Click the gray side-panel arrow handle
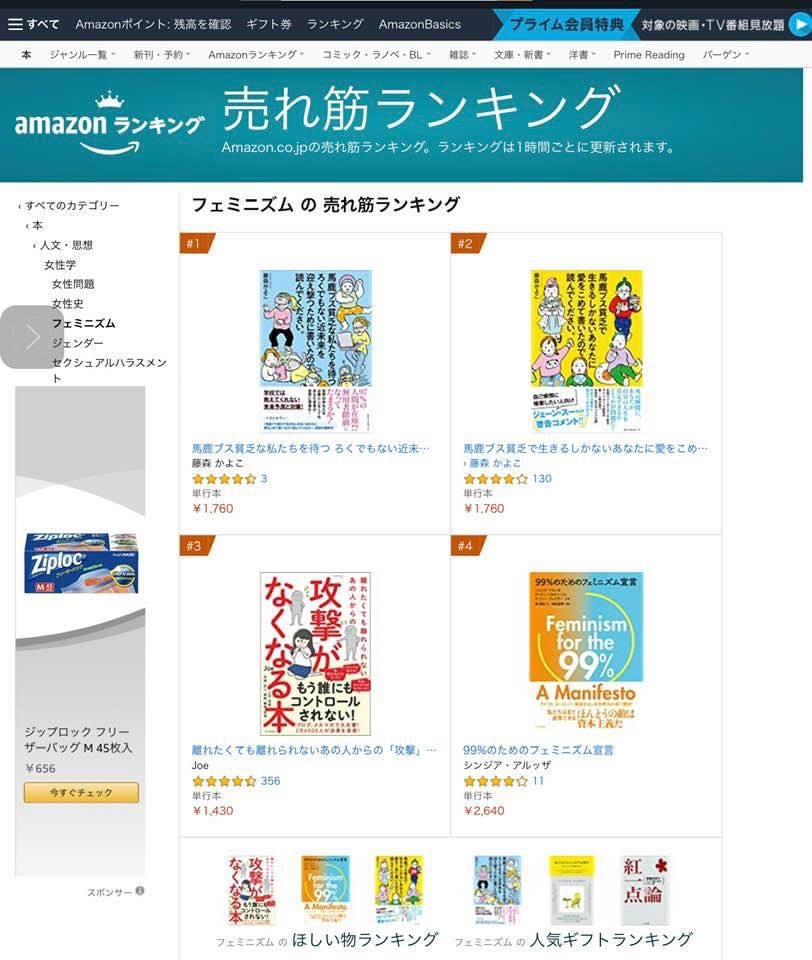812x960 pixels. pyautogui.click(x=32, y=337)
